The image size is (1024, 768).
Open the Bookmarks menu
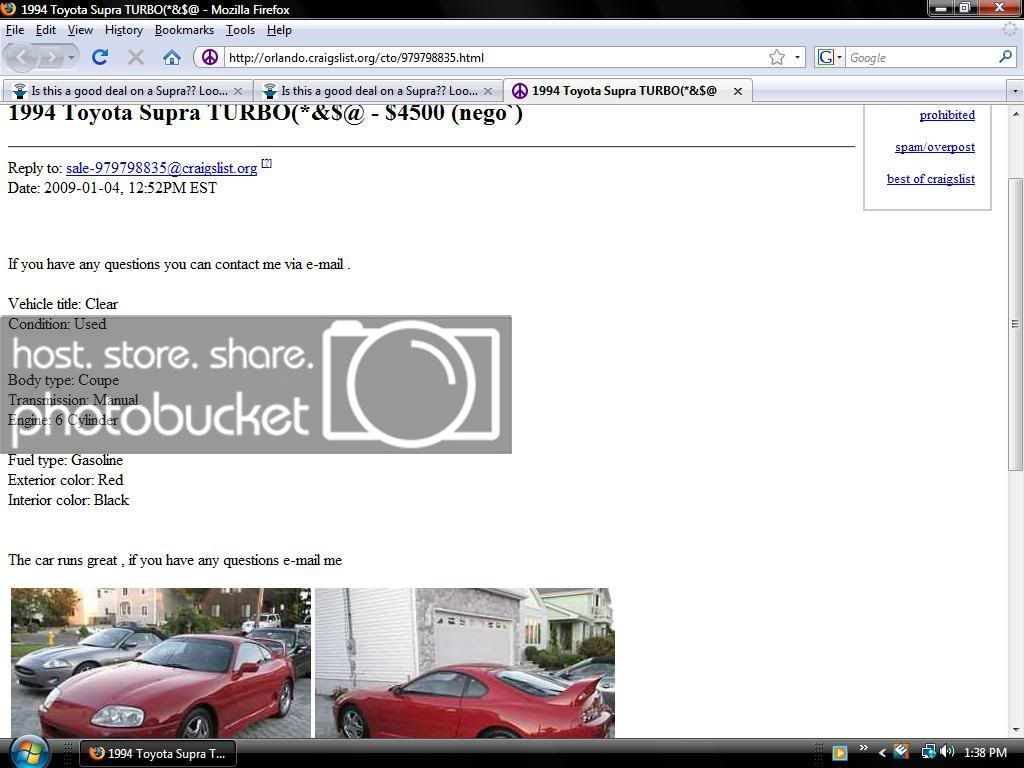(x=184, y=30)
